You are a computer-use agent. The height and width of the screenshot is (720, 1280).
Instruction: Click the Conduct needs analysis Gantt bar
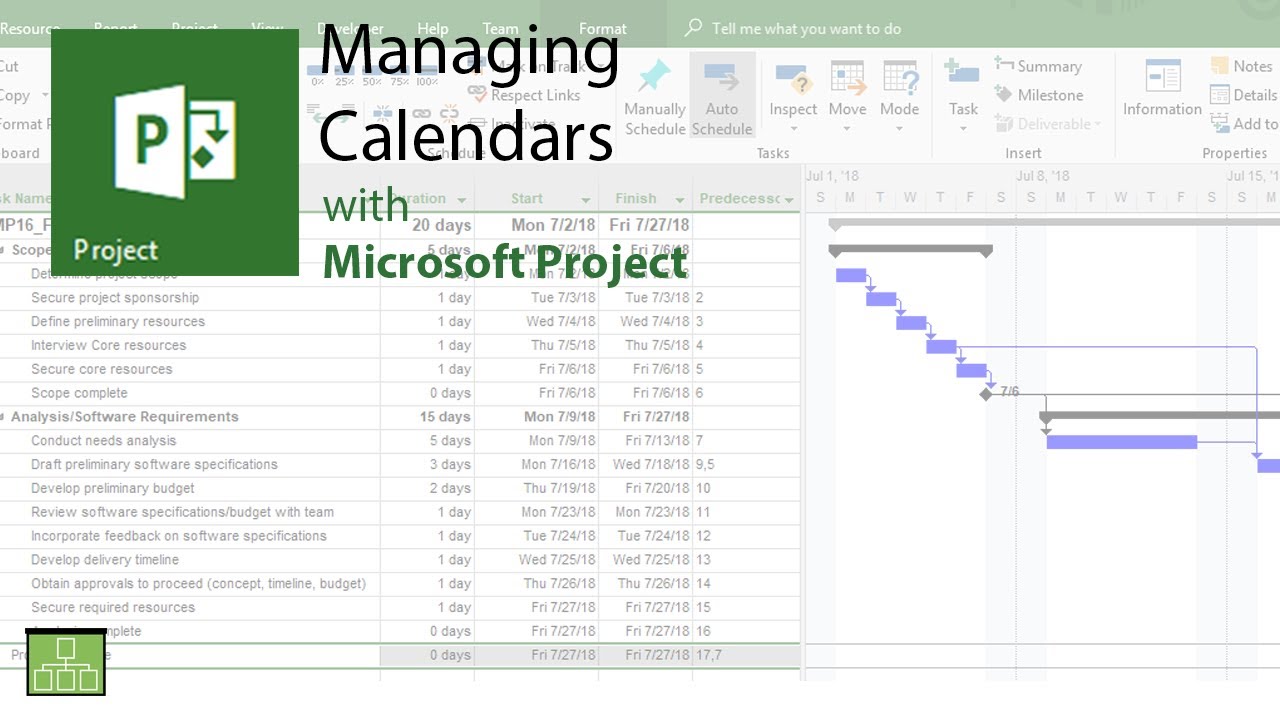point(1121,442)
